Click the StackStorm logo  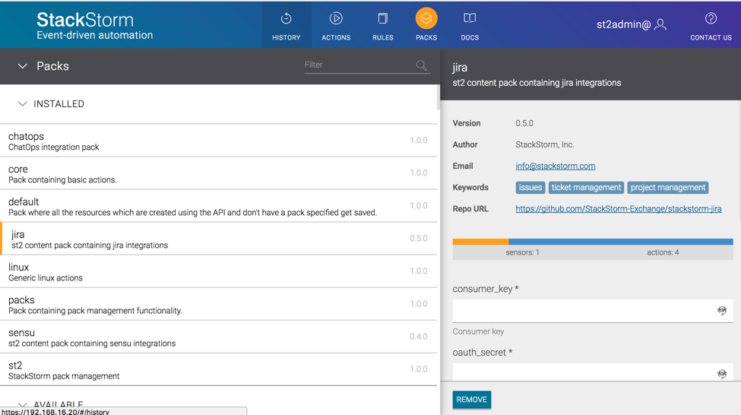tap(95, 26)
